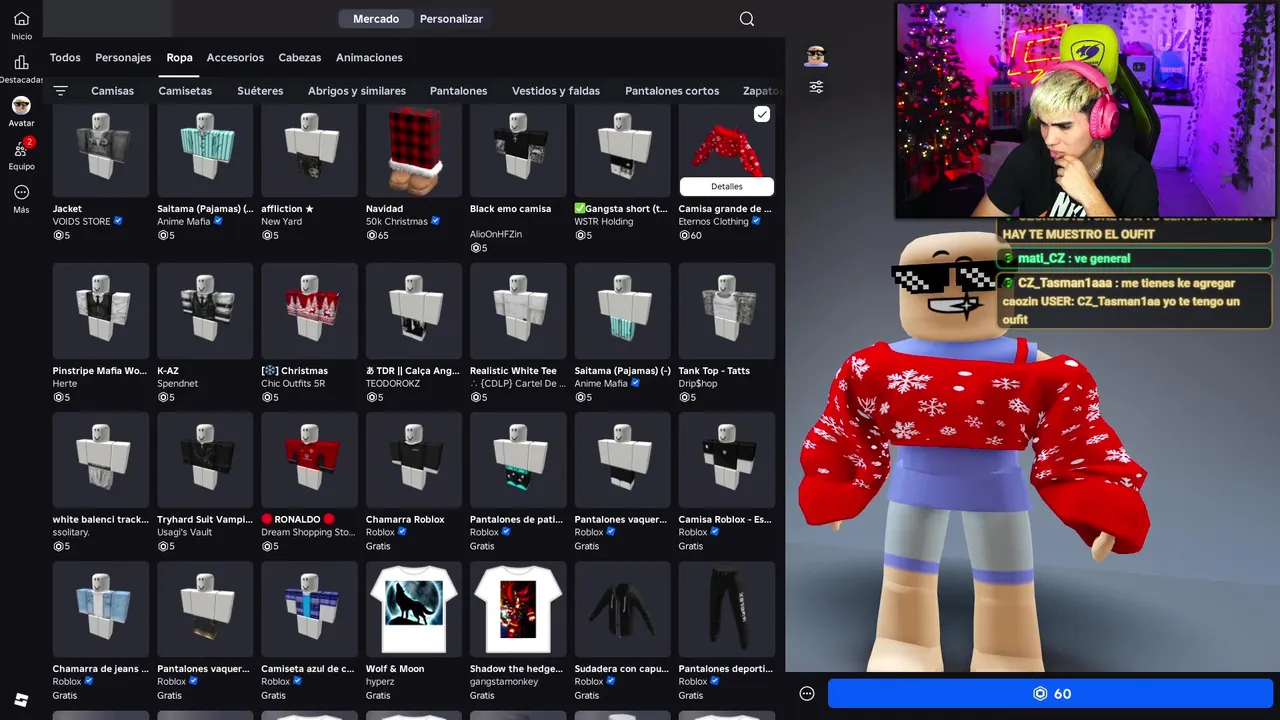Viewport: 1280px width, 720px height.
Task: Select Black emo camisa thumbnail
Action: click(x=518, y=150)
